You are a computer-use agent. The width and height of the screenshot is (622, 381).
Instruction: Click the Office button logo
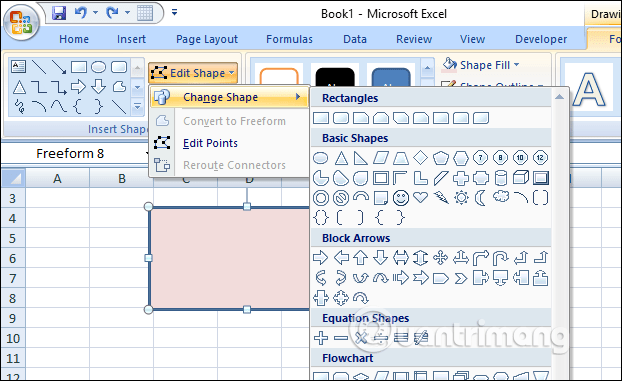tap(21, 22)
